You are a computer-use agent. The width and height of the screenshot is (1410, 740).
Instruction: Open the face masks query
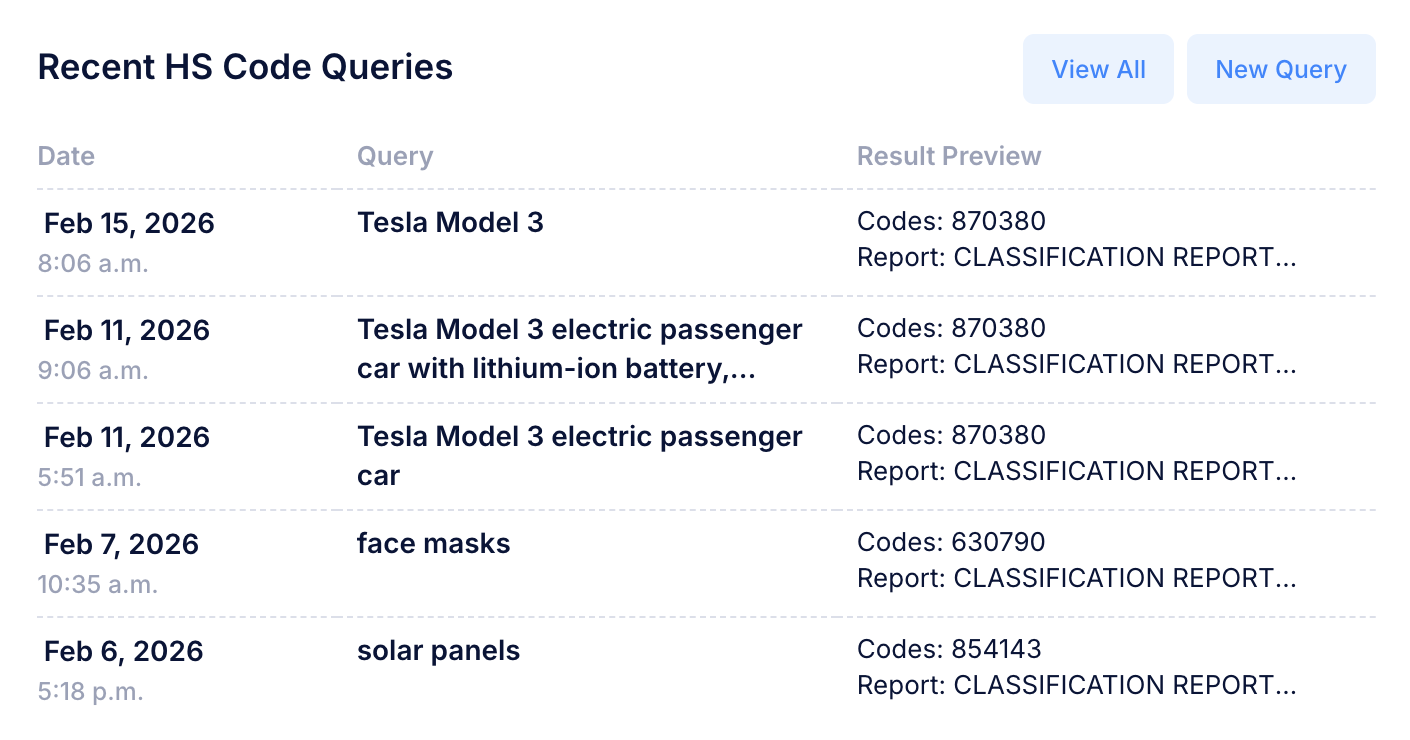[x=433, y=543]
